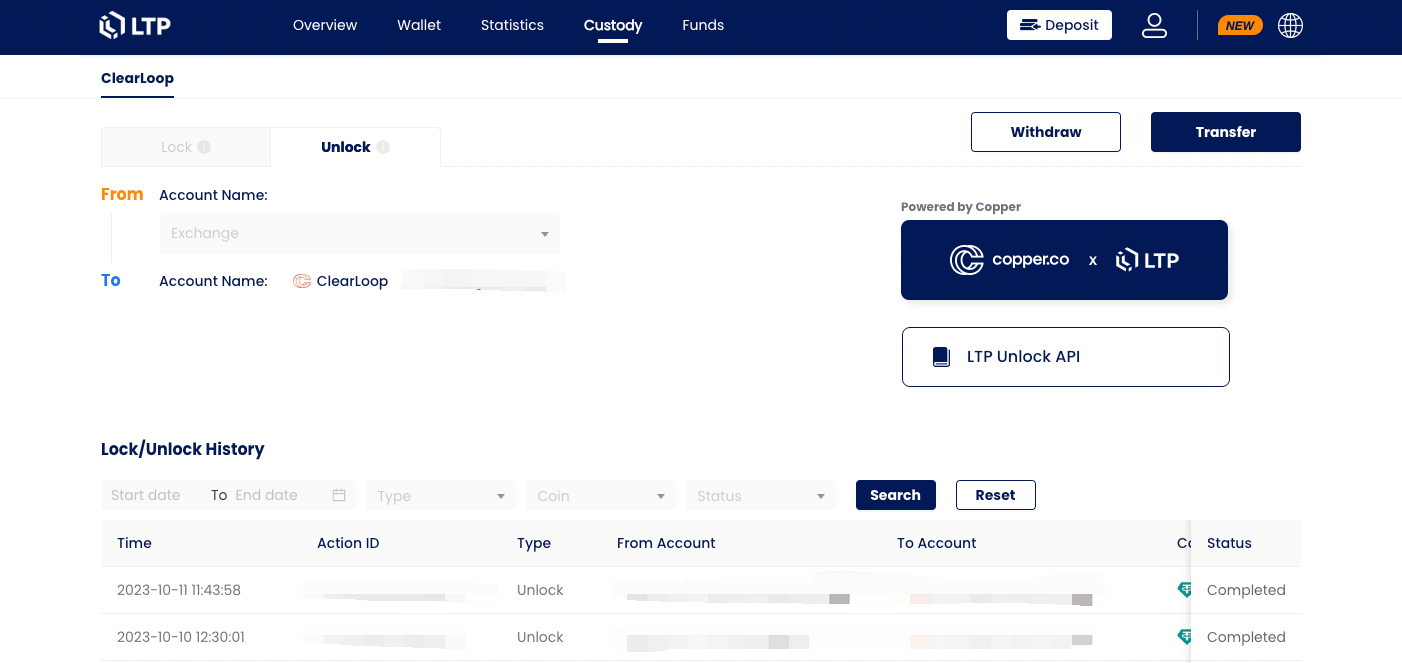Click the Search button
This screenshot has width=1402, height=663.
click(895, 495)
